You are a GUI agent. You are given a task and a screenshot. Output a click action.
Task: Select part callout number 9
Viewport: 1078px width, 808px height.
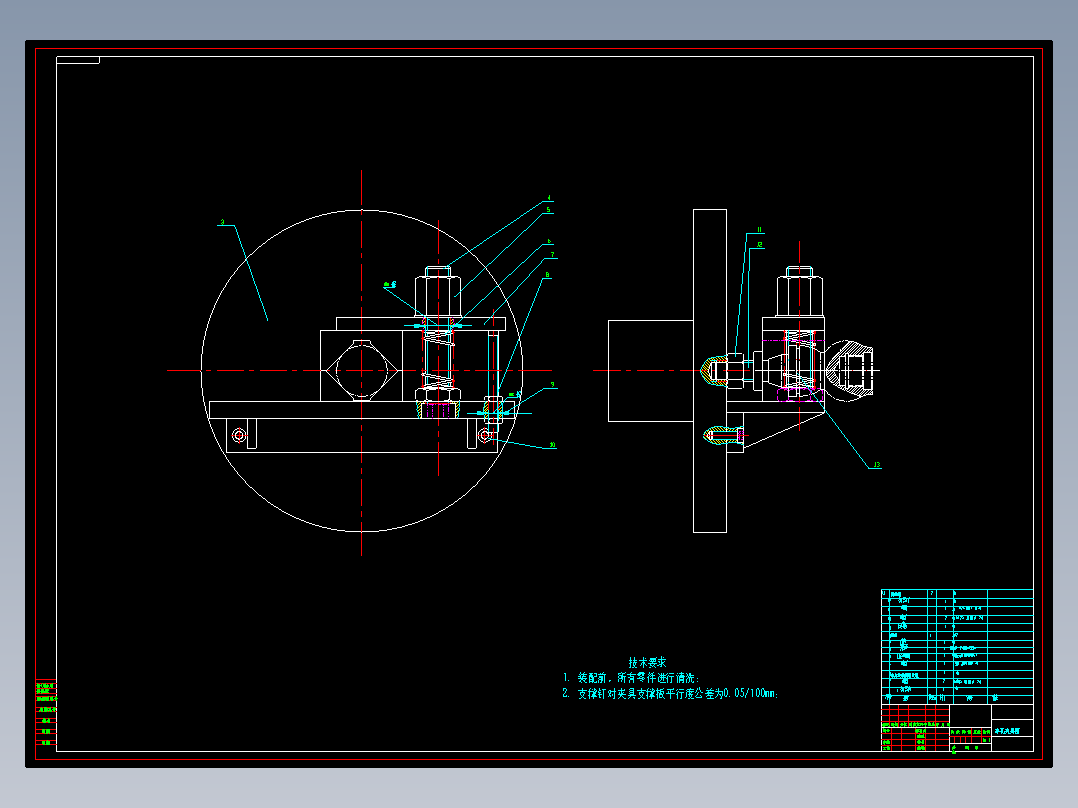(552, 385)
